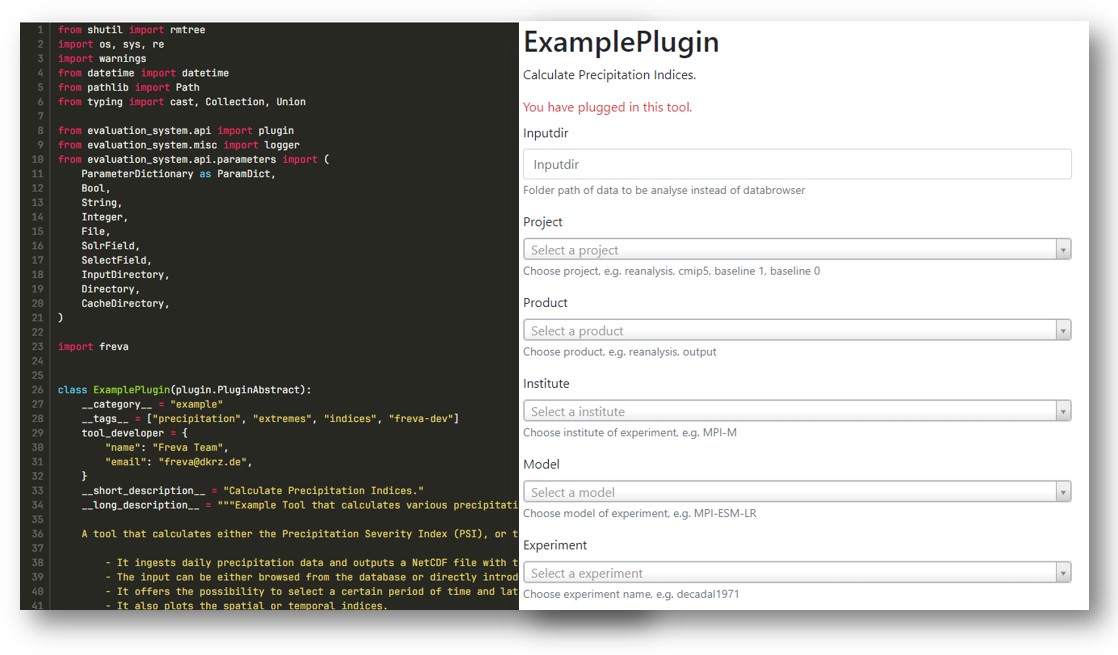
Task: Click the 'Select a model' placeholder text
Action: (x=573, y=492)
